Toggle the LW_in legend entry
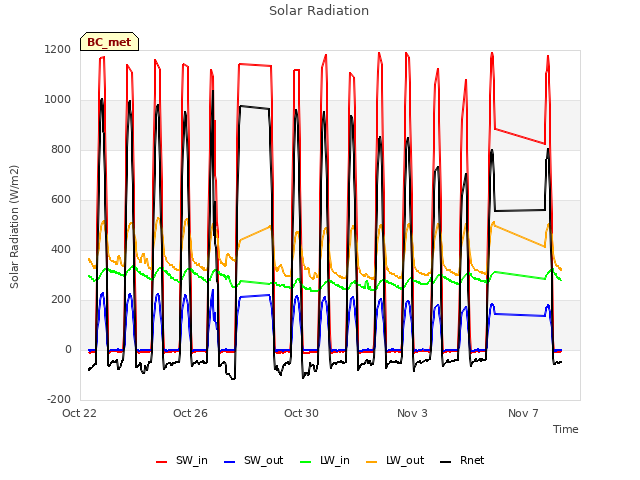 pyautogui.click(x=325, y=461)
